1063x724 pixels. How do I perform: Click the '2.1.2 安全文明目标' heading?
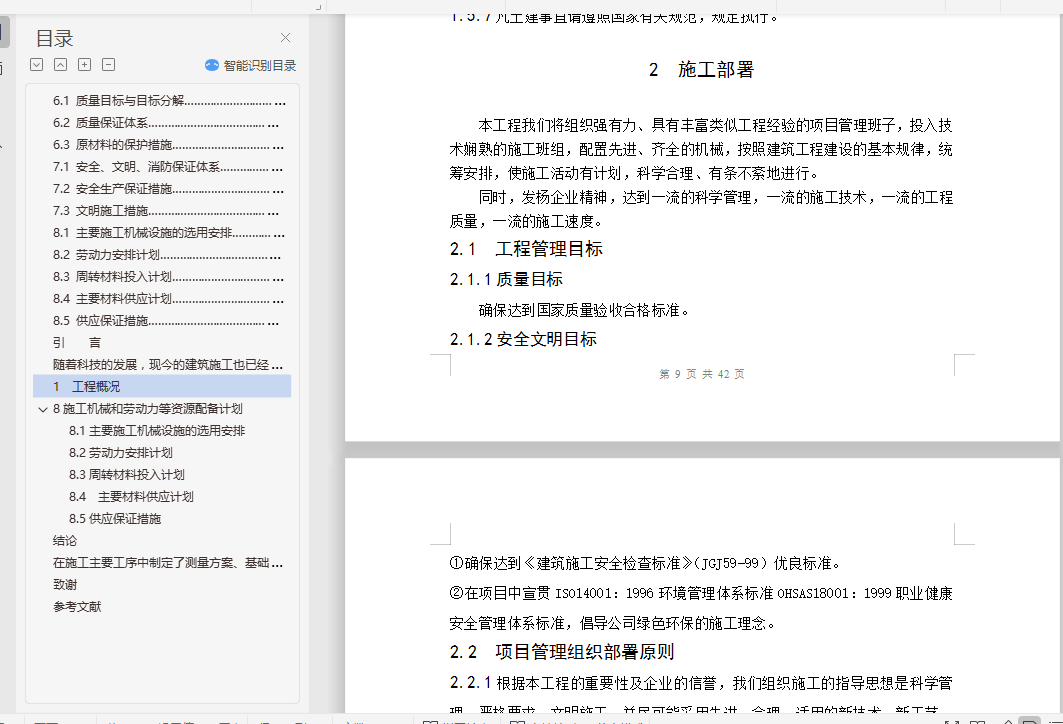pos(523,339)
